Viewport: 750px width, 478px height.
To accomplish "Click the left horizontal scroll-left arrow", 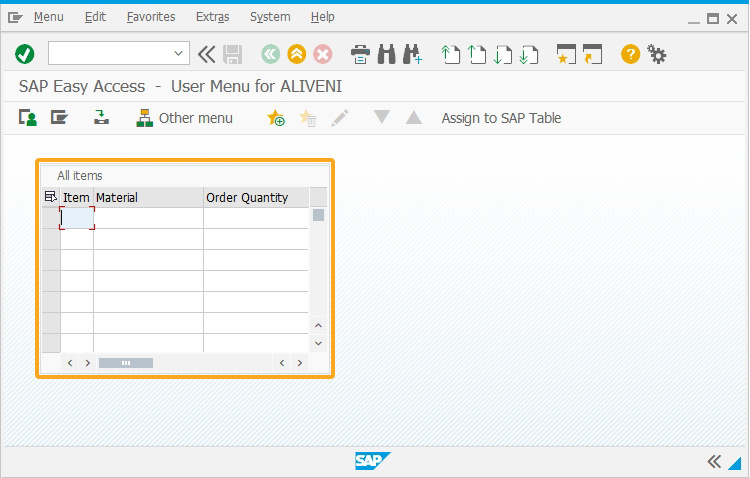I will click(70, 363).
